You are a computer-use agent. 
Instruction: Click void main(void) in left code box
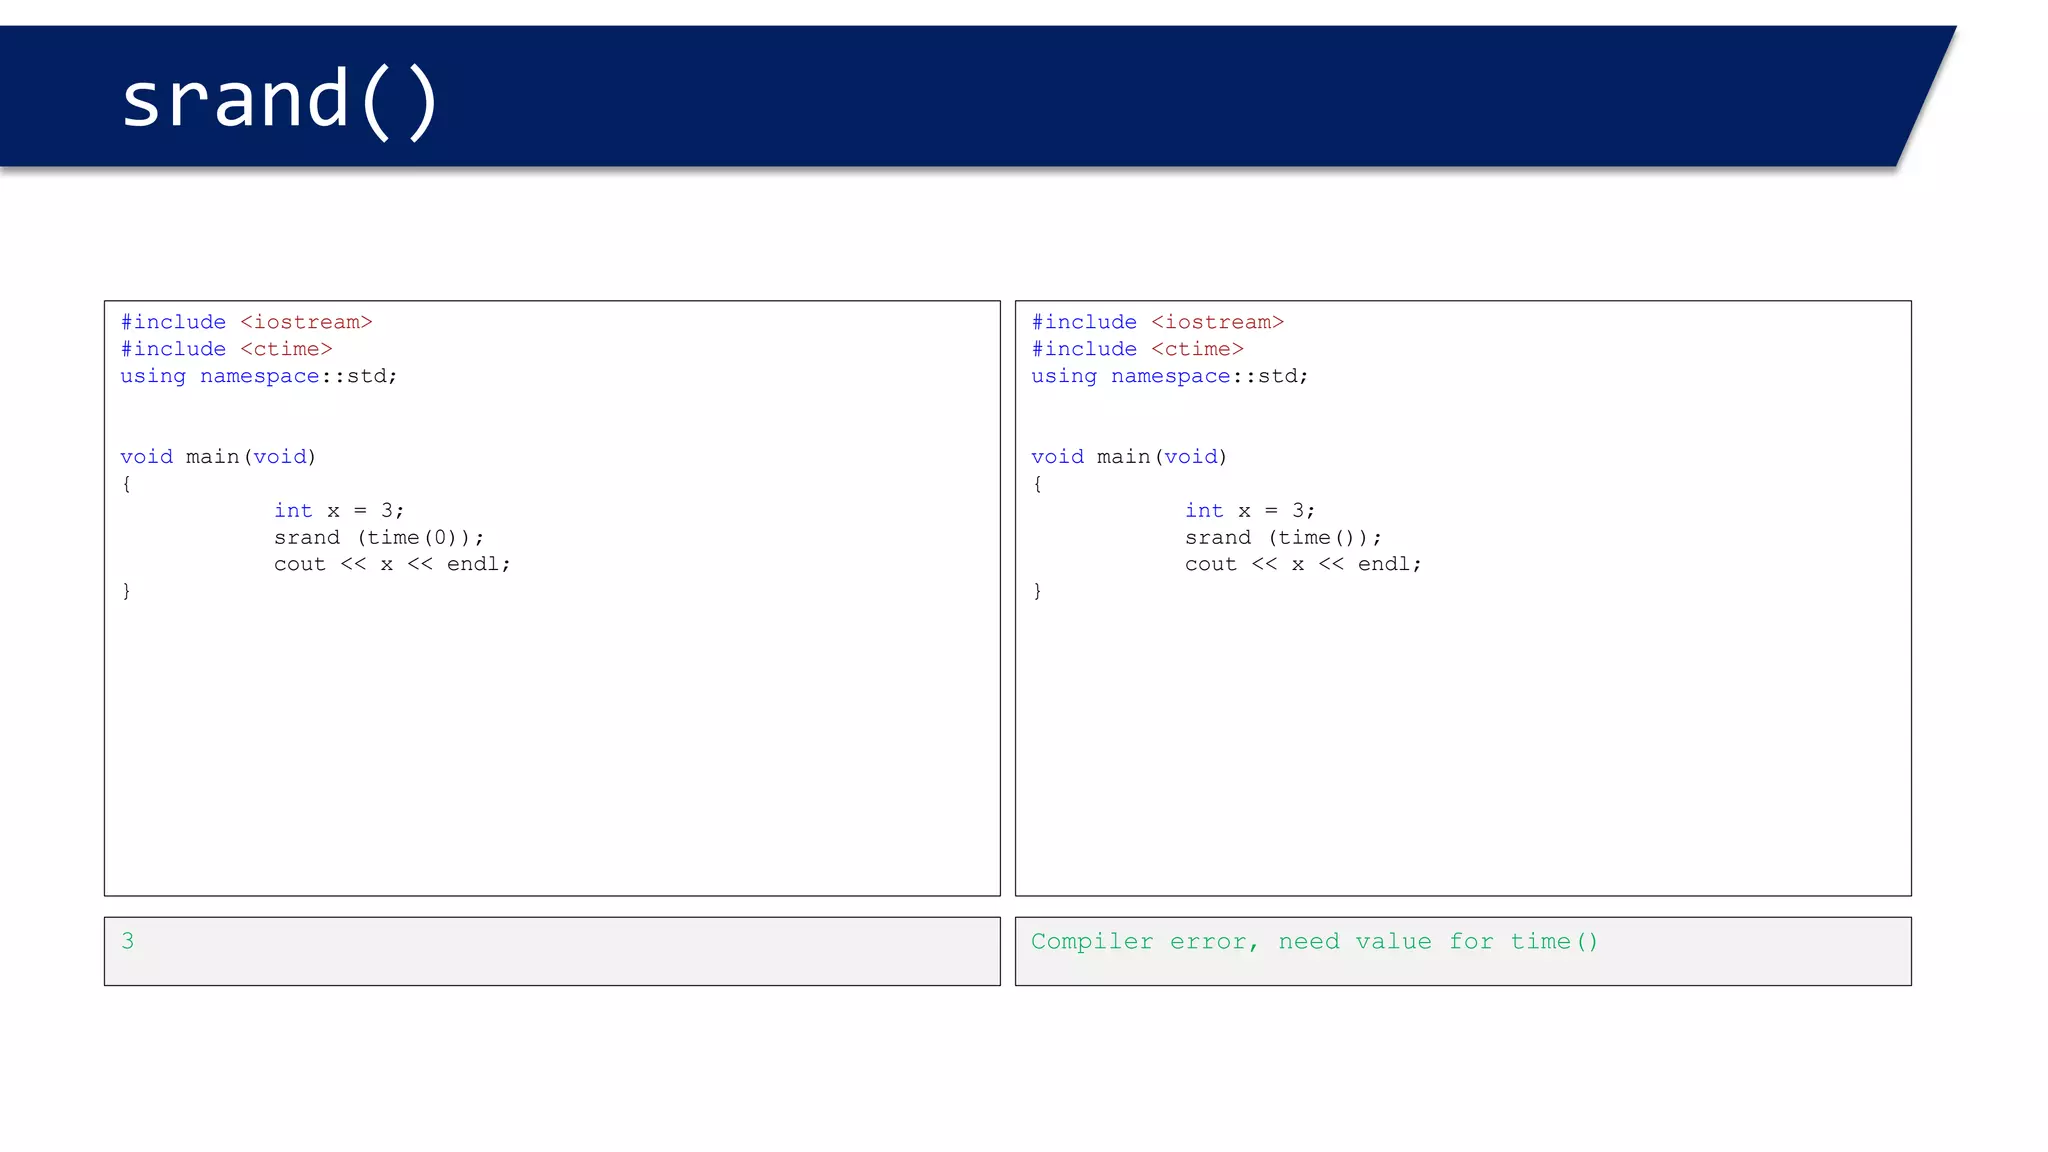click(x=218, y=457)
